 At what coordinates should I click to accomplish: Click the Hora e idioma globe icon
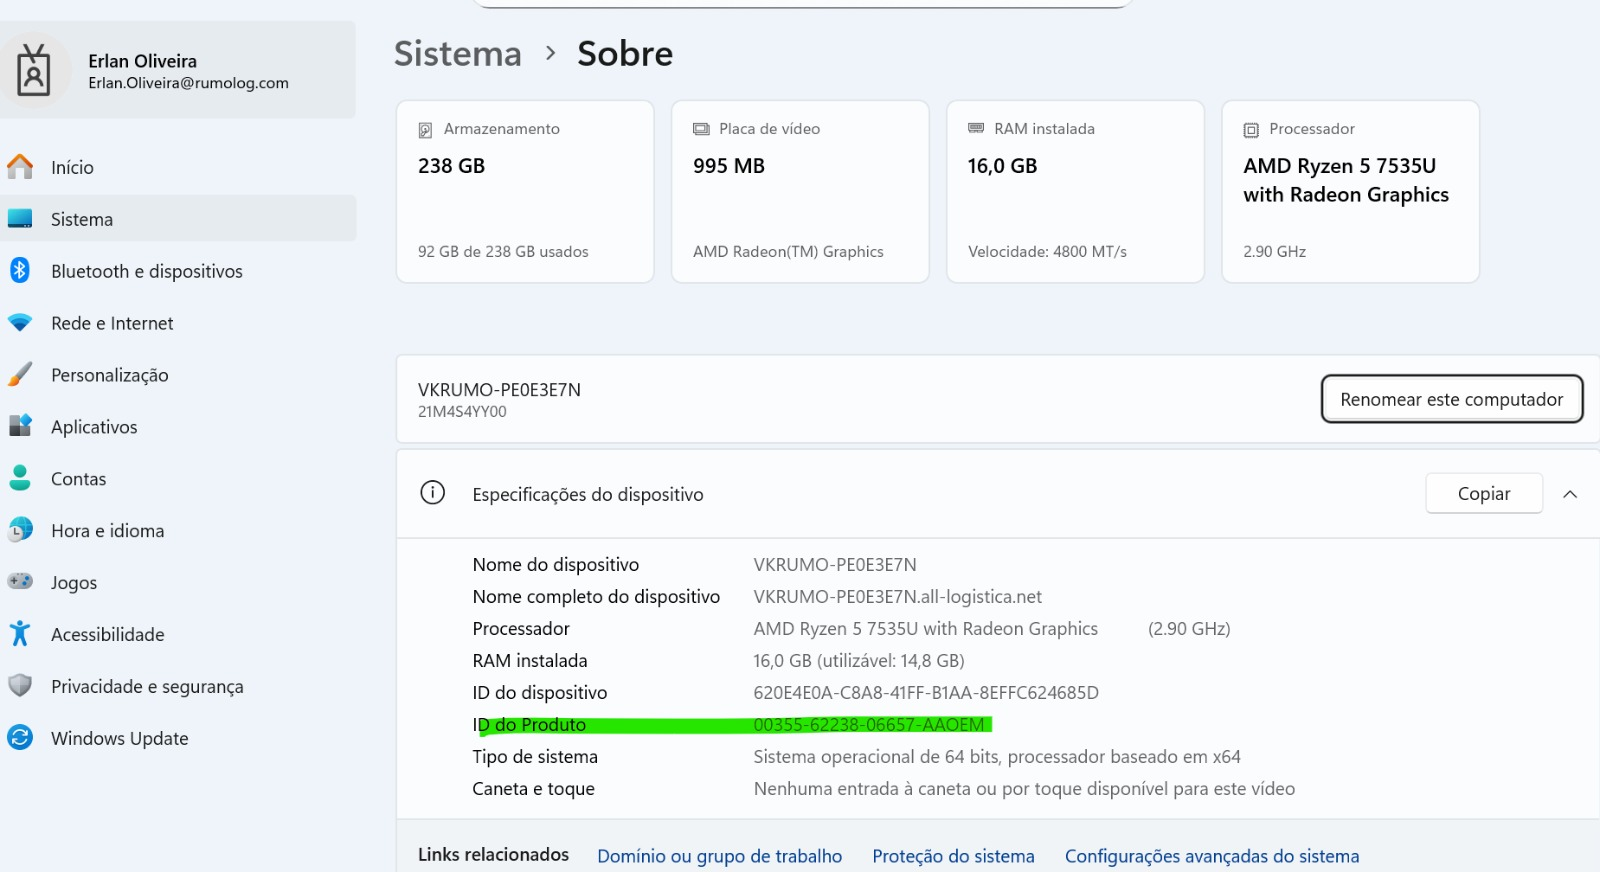click(x=20, y=530)
